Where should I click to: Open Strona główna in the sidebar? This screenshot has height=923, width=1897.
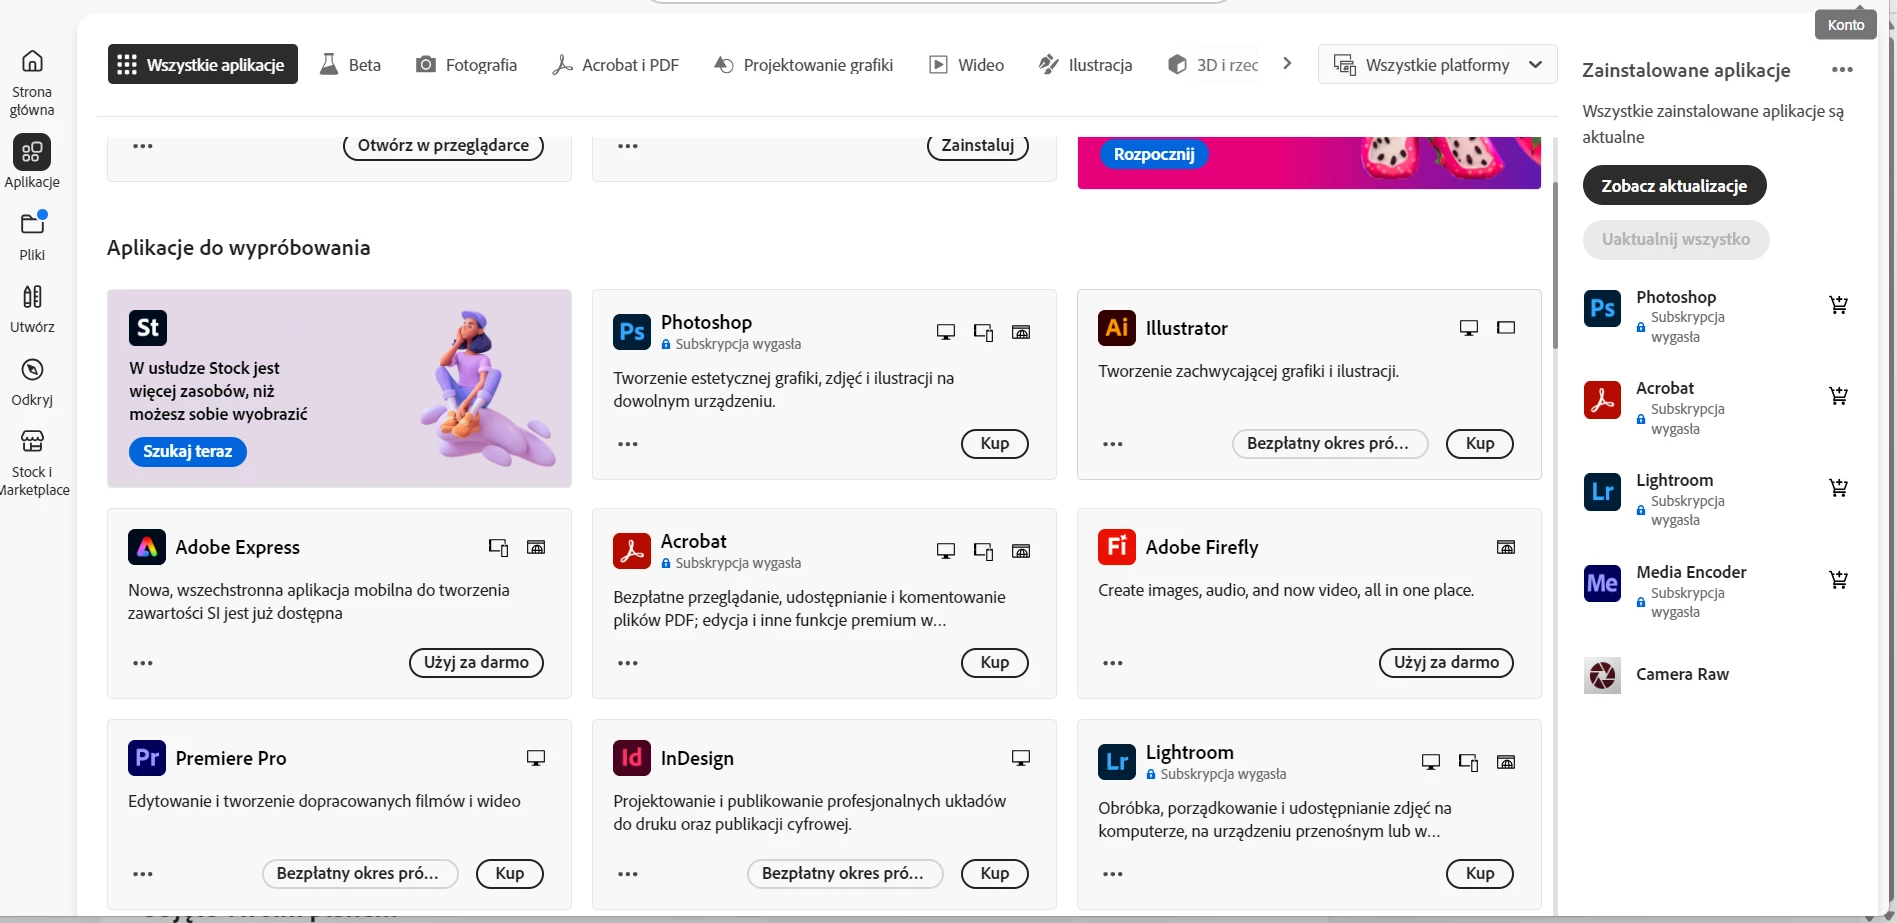(32, 83)
